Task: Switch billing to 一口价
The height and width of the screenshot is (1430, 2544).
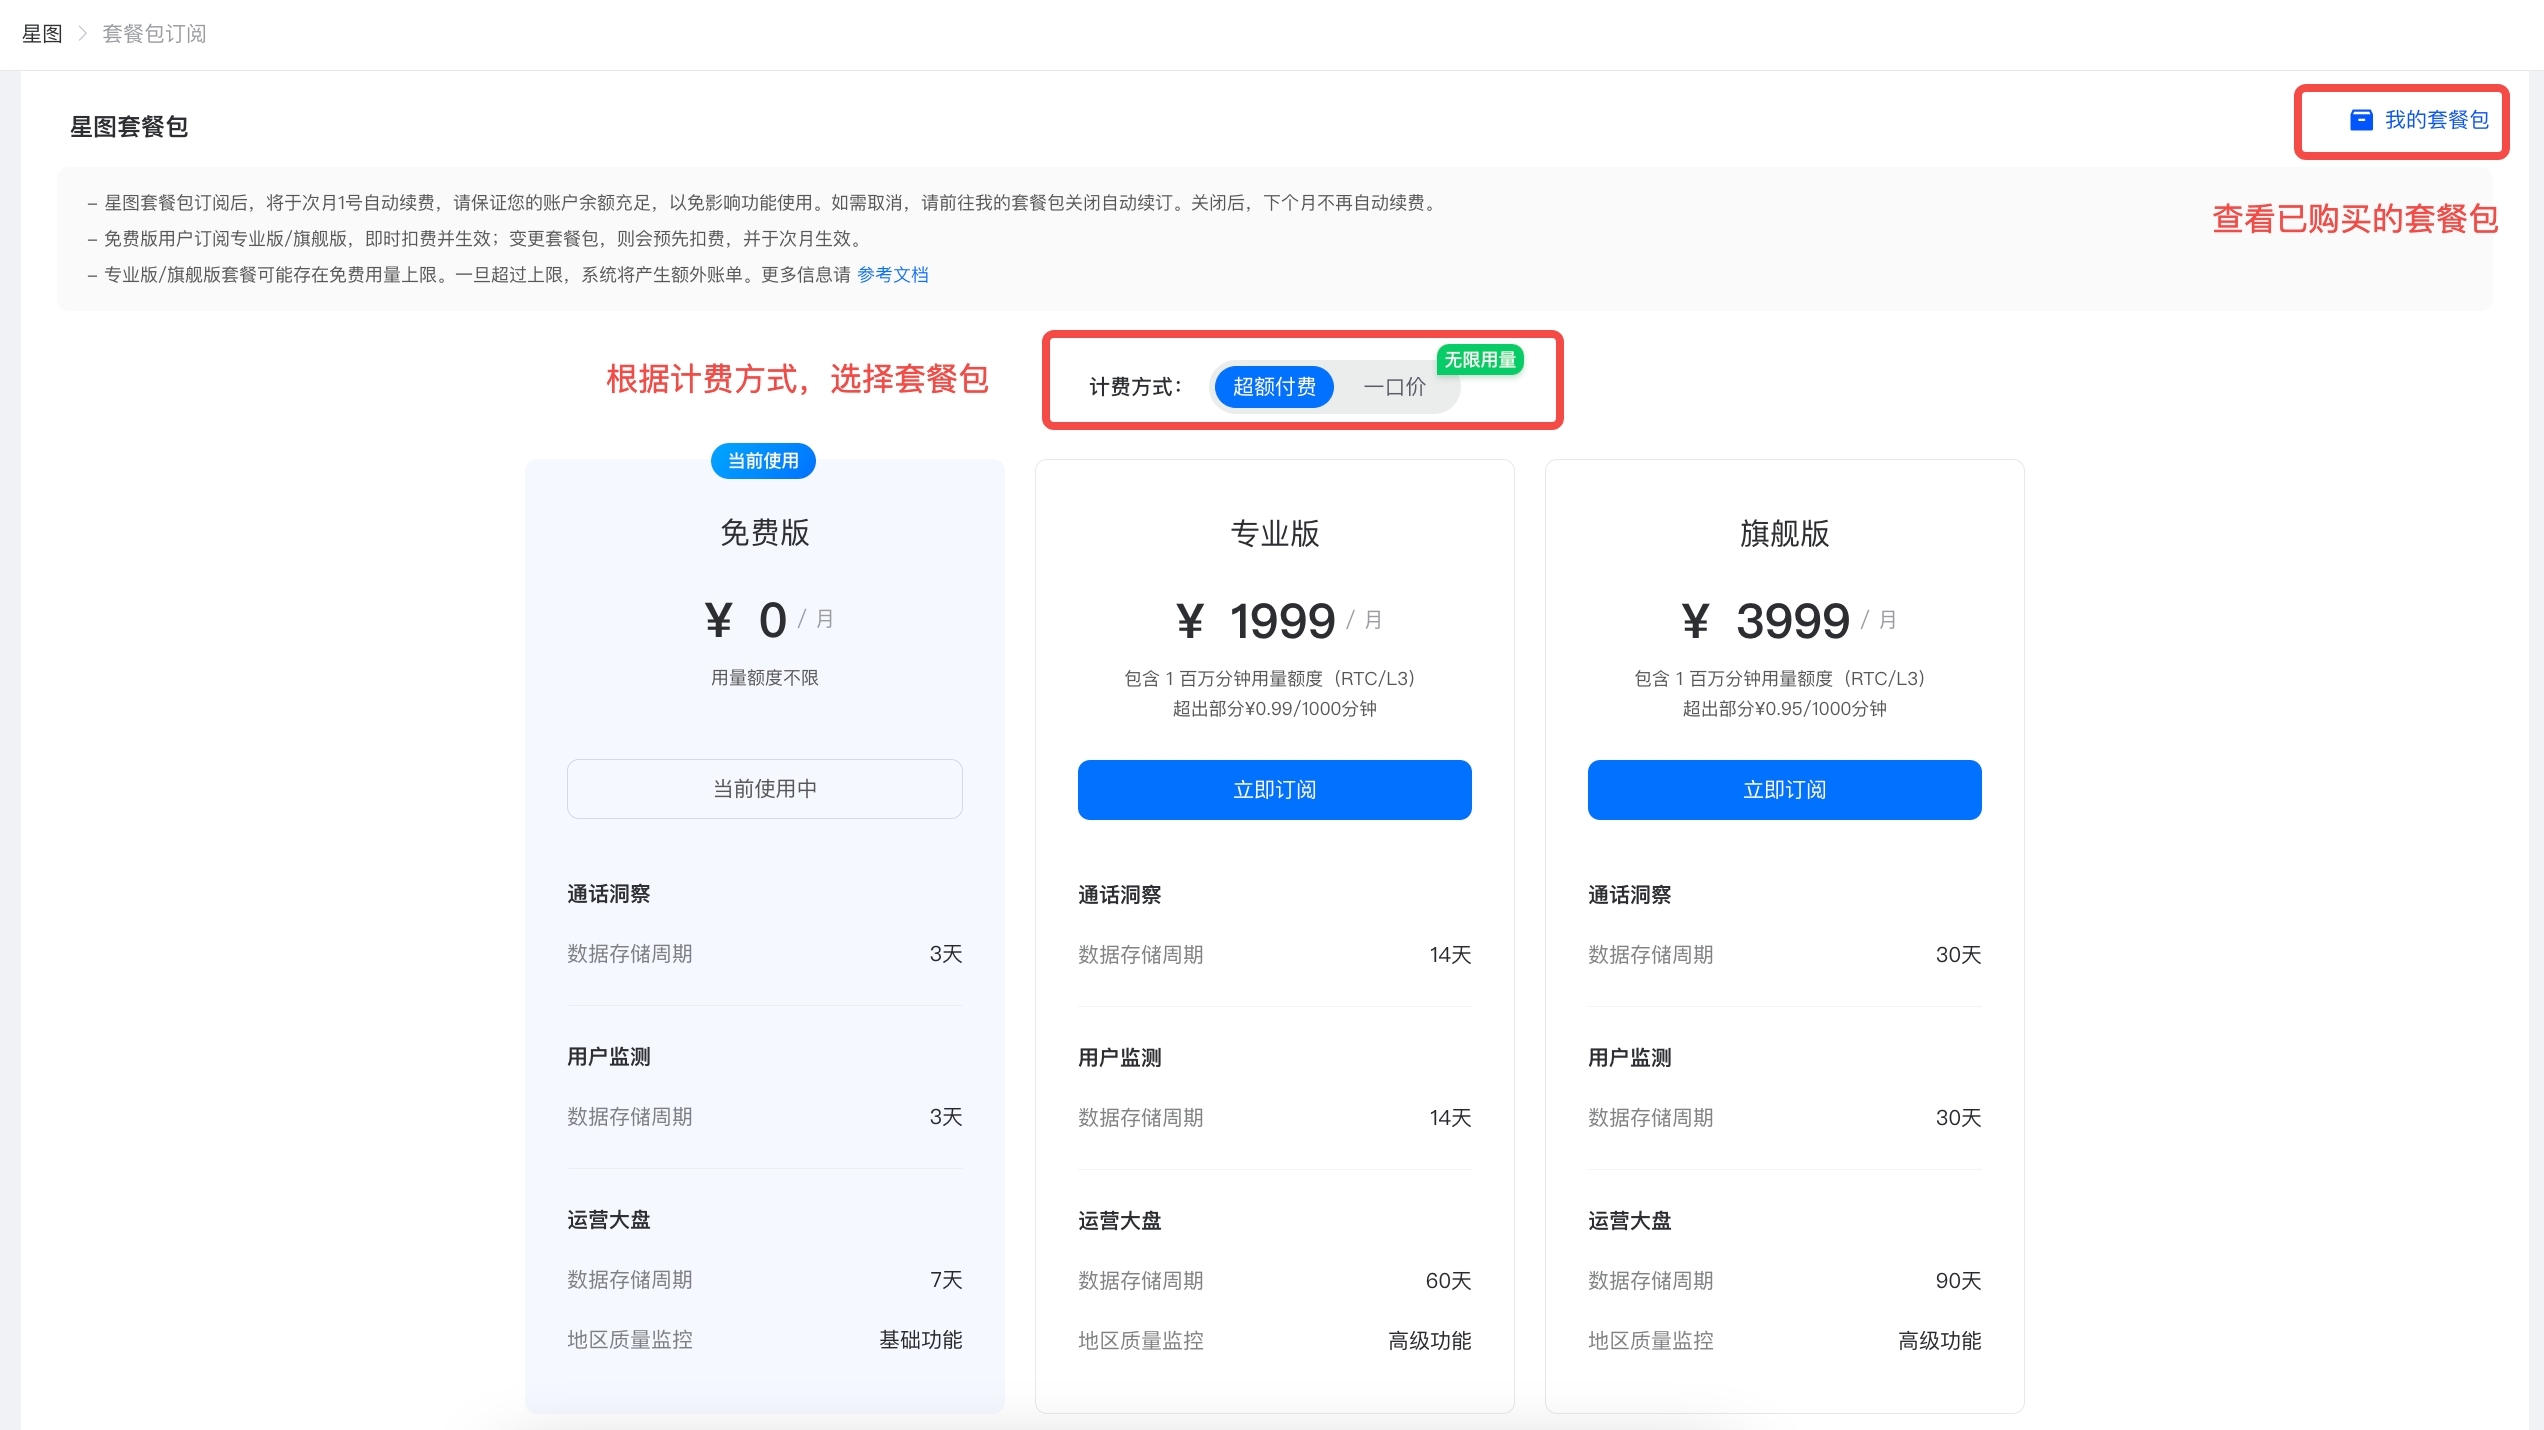Action: click(x=1395, y=387)
